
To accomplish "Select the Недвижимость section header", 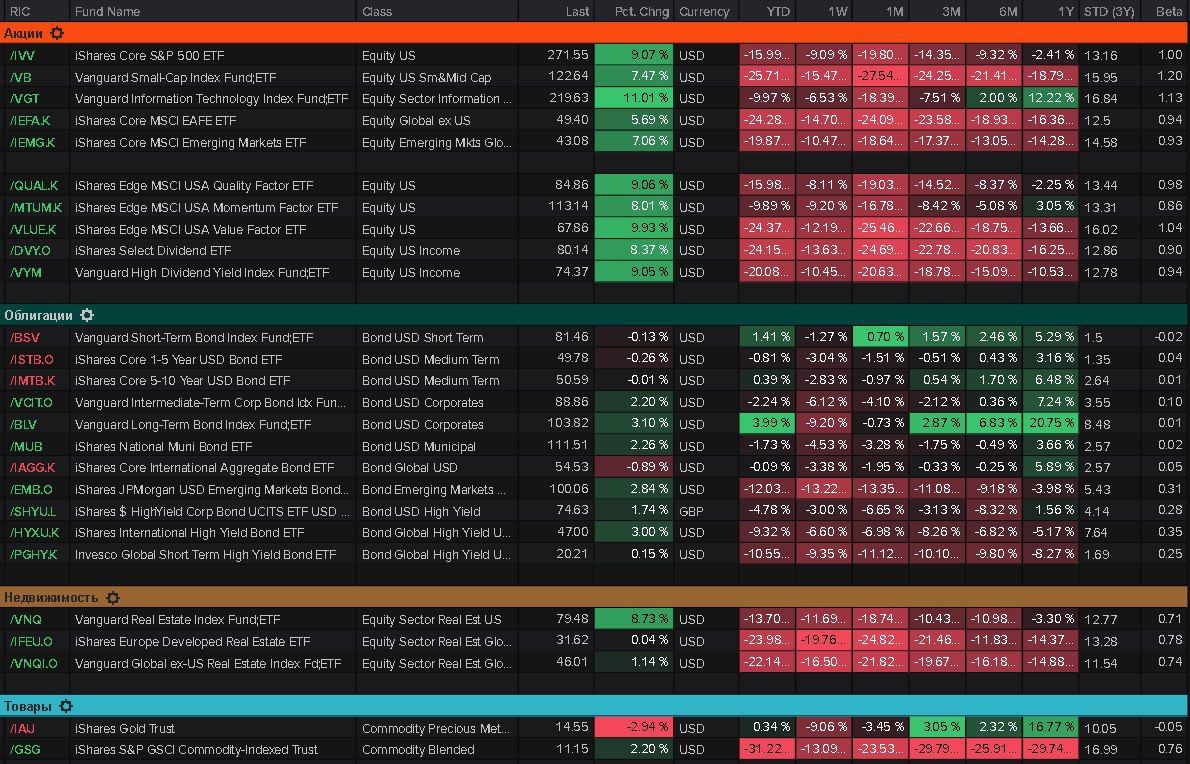I will [x=595, y=598].
